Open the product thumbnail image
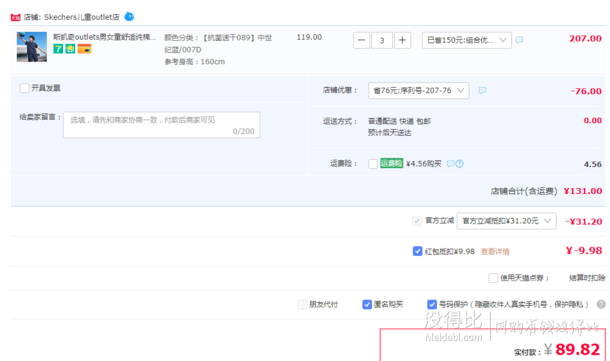 click(x=32, y=47)
